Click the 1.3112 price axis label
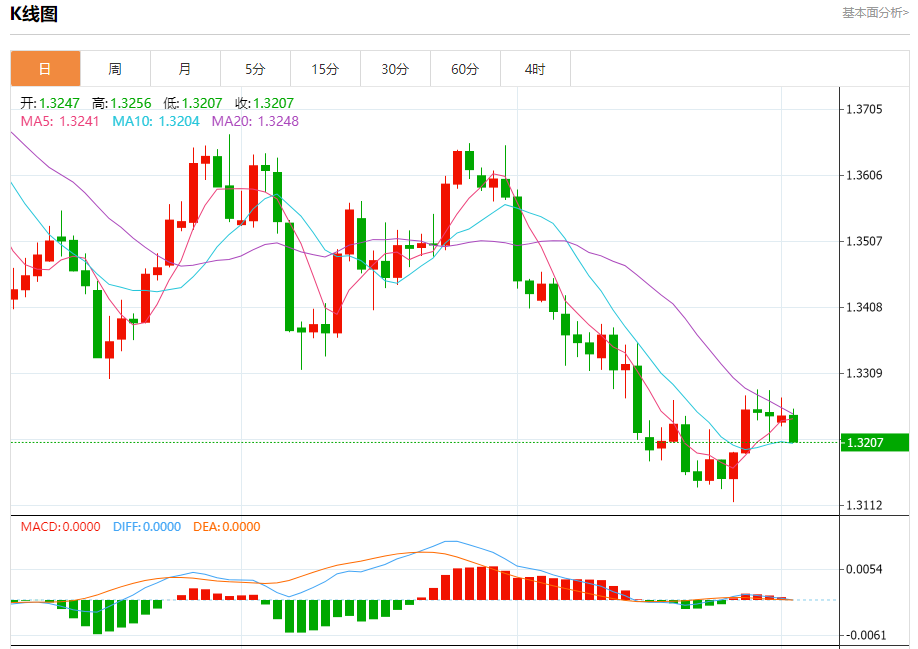The image size is (918, 649). click(x=864, y=505)
